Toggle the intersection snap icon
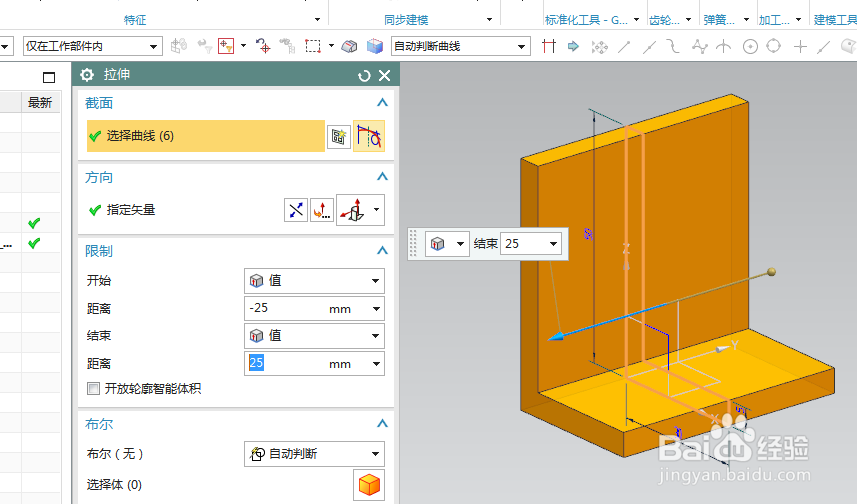Image resolution: width=857 pixels, height=504 pixels. tap(724, 46)
